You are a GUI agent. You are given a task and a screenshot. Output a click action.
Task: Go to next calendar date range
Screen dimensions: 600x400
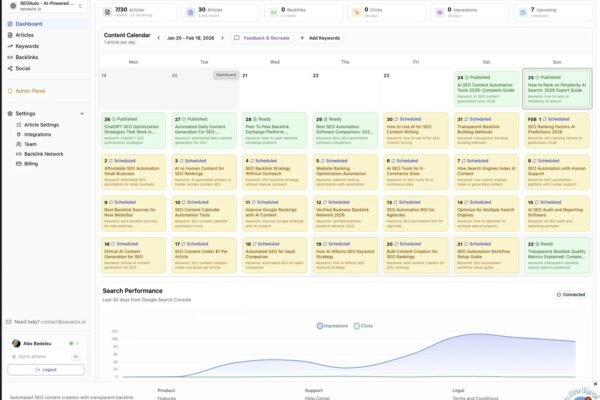[x=222, y=38]
